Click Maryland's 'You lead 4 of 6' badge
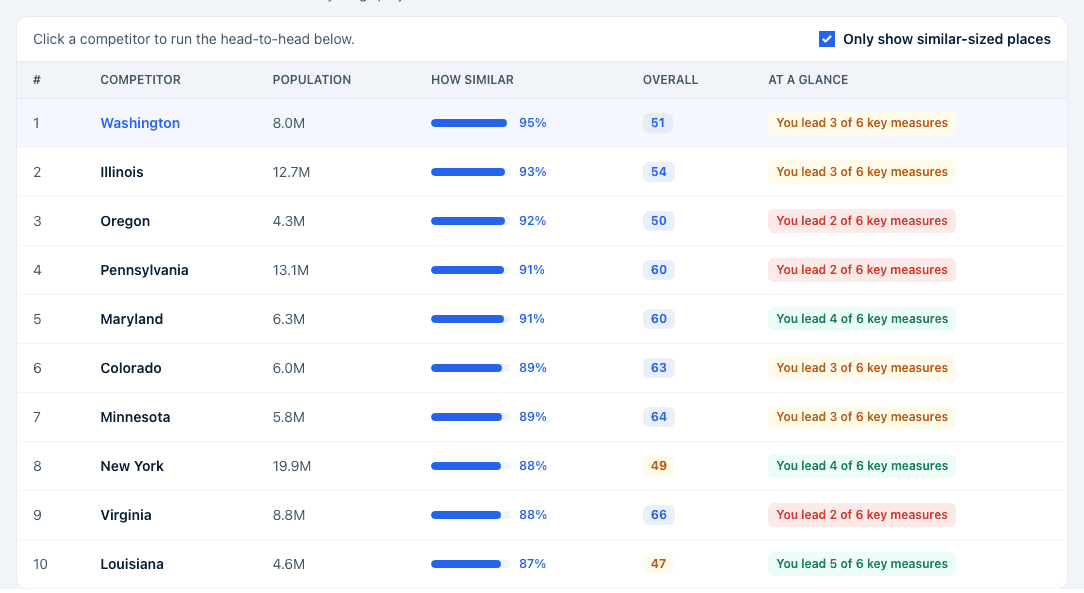Viewport: 1084px width, 593px height. [862, 319]
